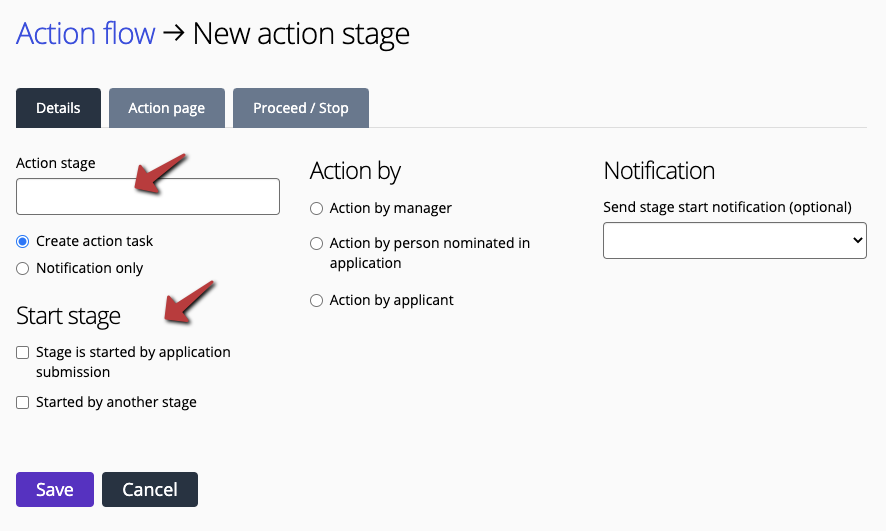Viewport: 886px width, 531px height.
Task: Select the Create action task radio button
Action: pos(23,242)
